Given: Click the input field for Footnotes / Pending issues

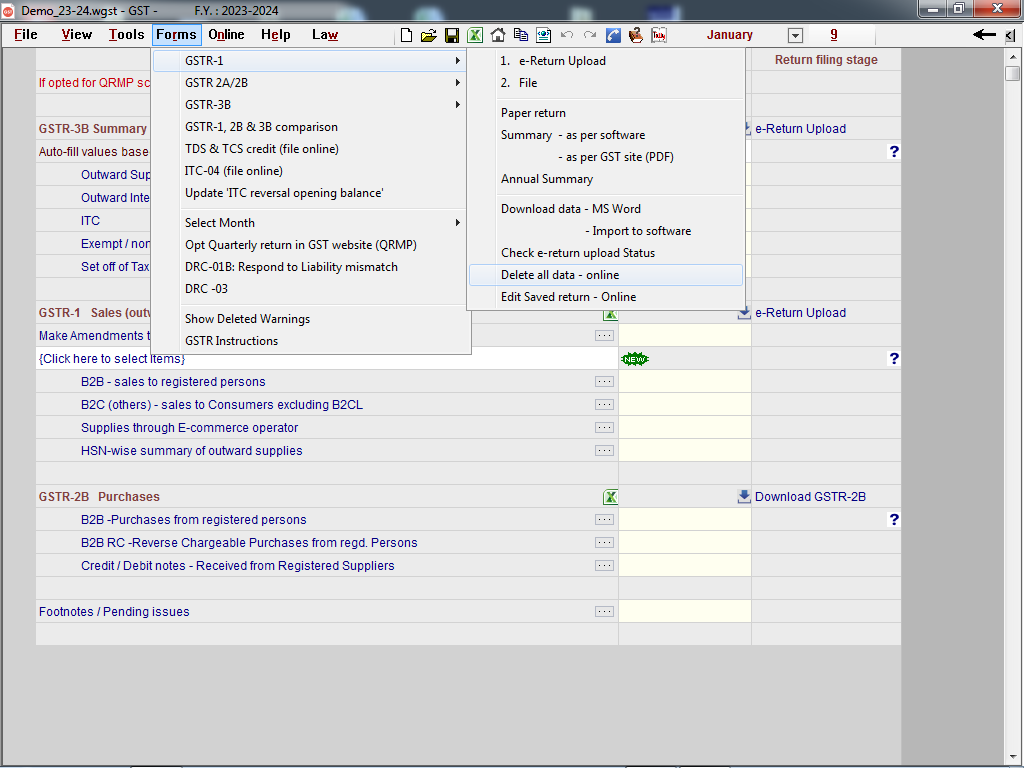Looking at the screenshot, I should pos(684,612).
